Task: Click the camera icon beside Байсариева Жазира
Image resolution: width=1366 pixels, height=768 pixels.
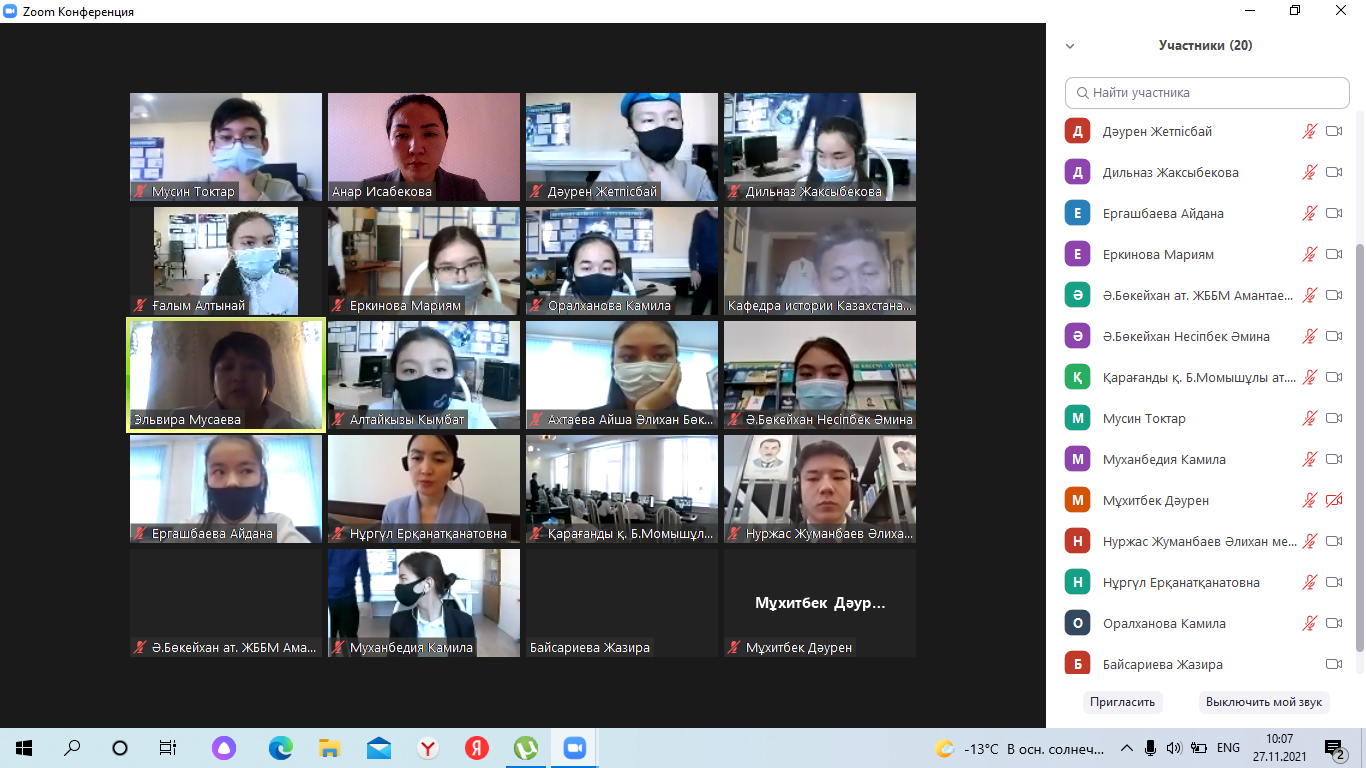Action: pyautogui.click(x=1333, y=664)
